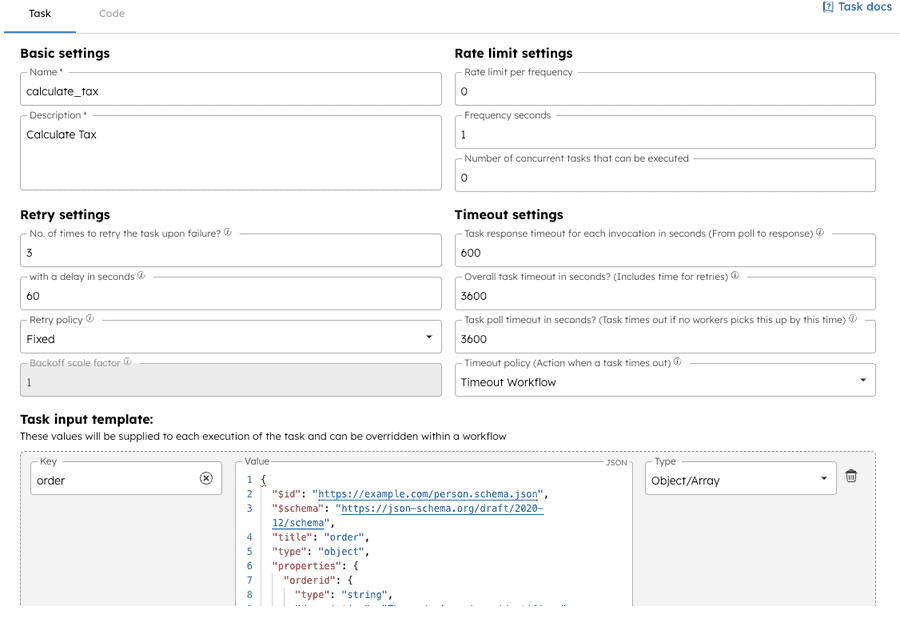The image size is (900, 623).
Task: Select the "type": "object" line in editor
Action: point(320,552)
